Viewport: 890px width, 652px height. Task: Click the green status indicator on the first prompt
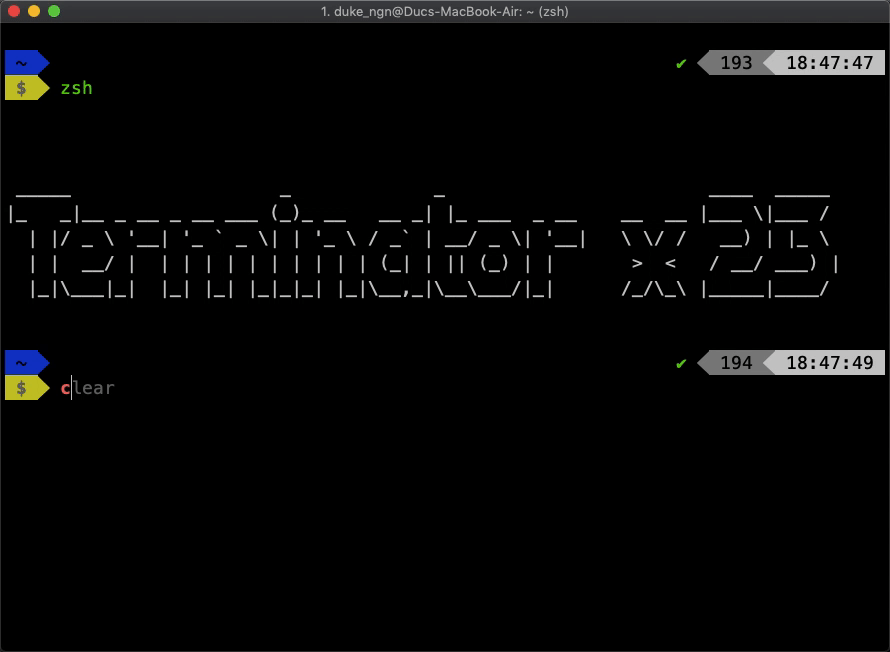pos(681,63)
